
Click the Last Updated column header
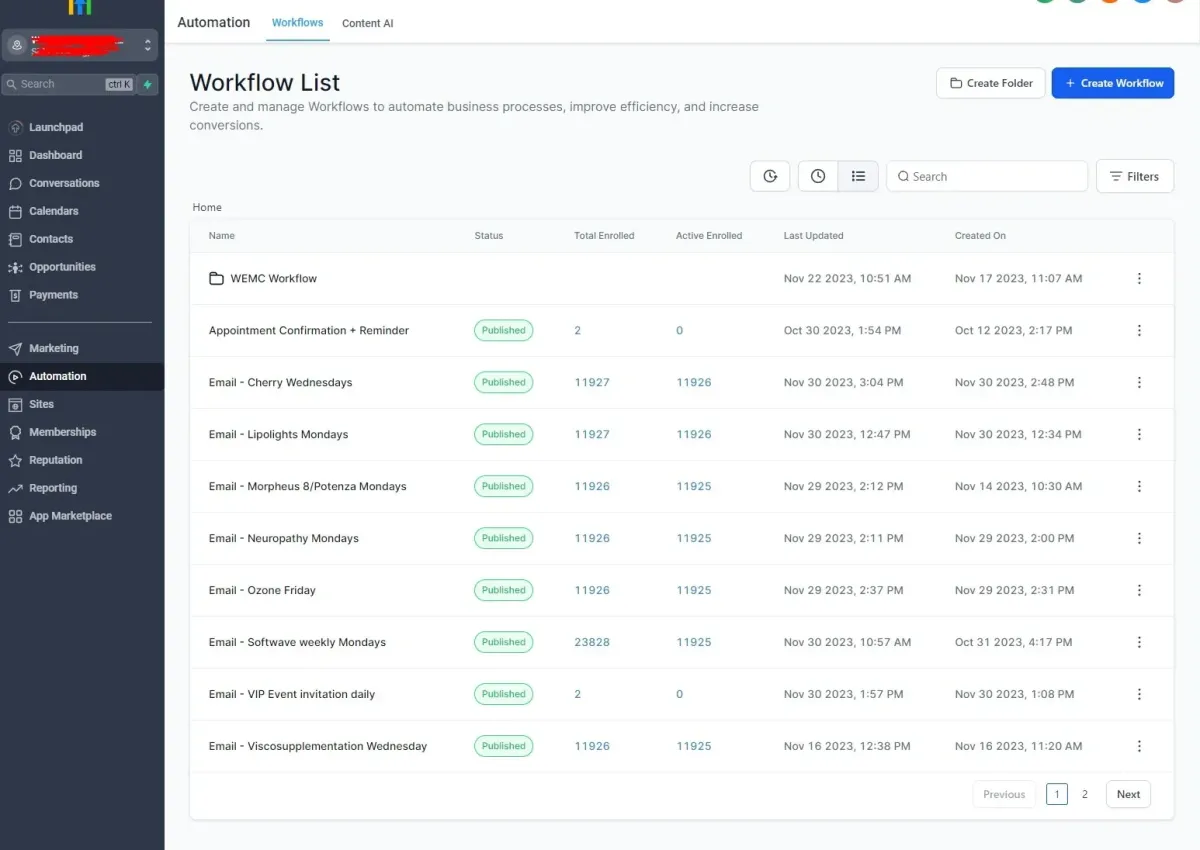[814, 236]
